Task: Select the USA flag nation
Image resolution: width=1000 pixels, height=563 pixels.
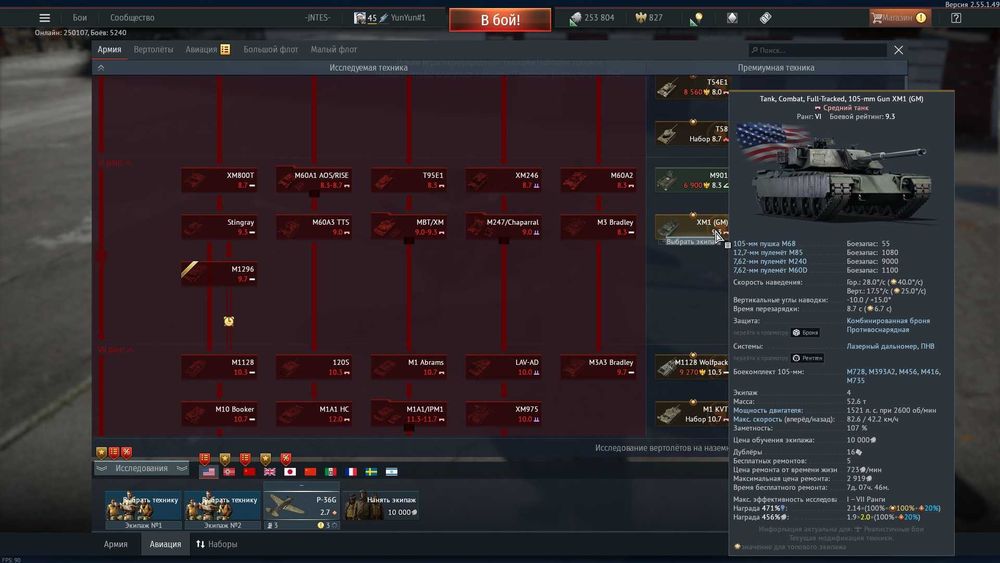Action: pos(209,472)
